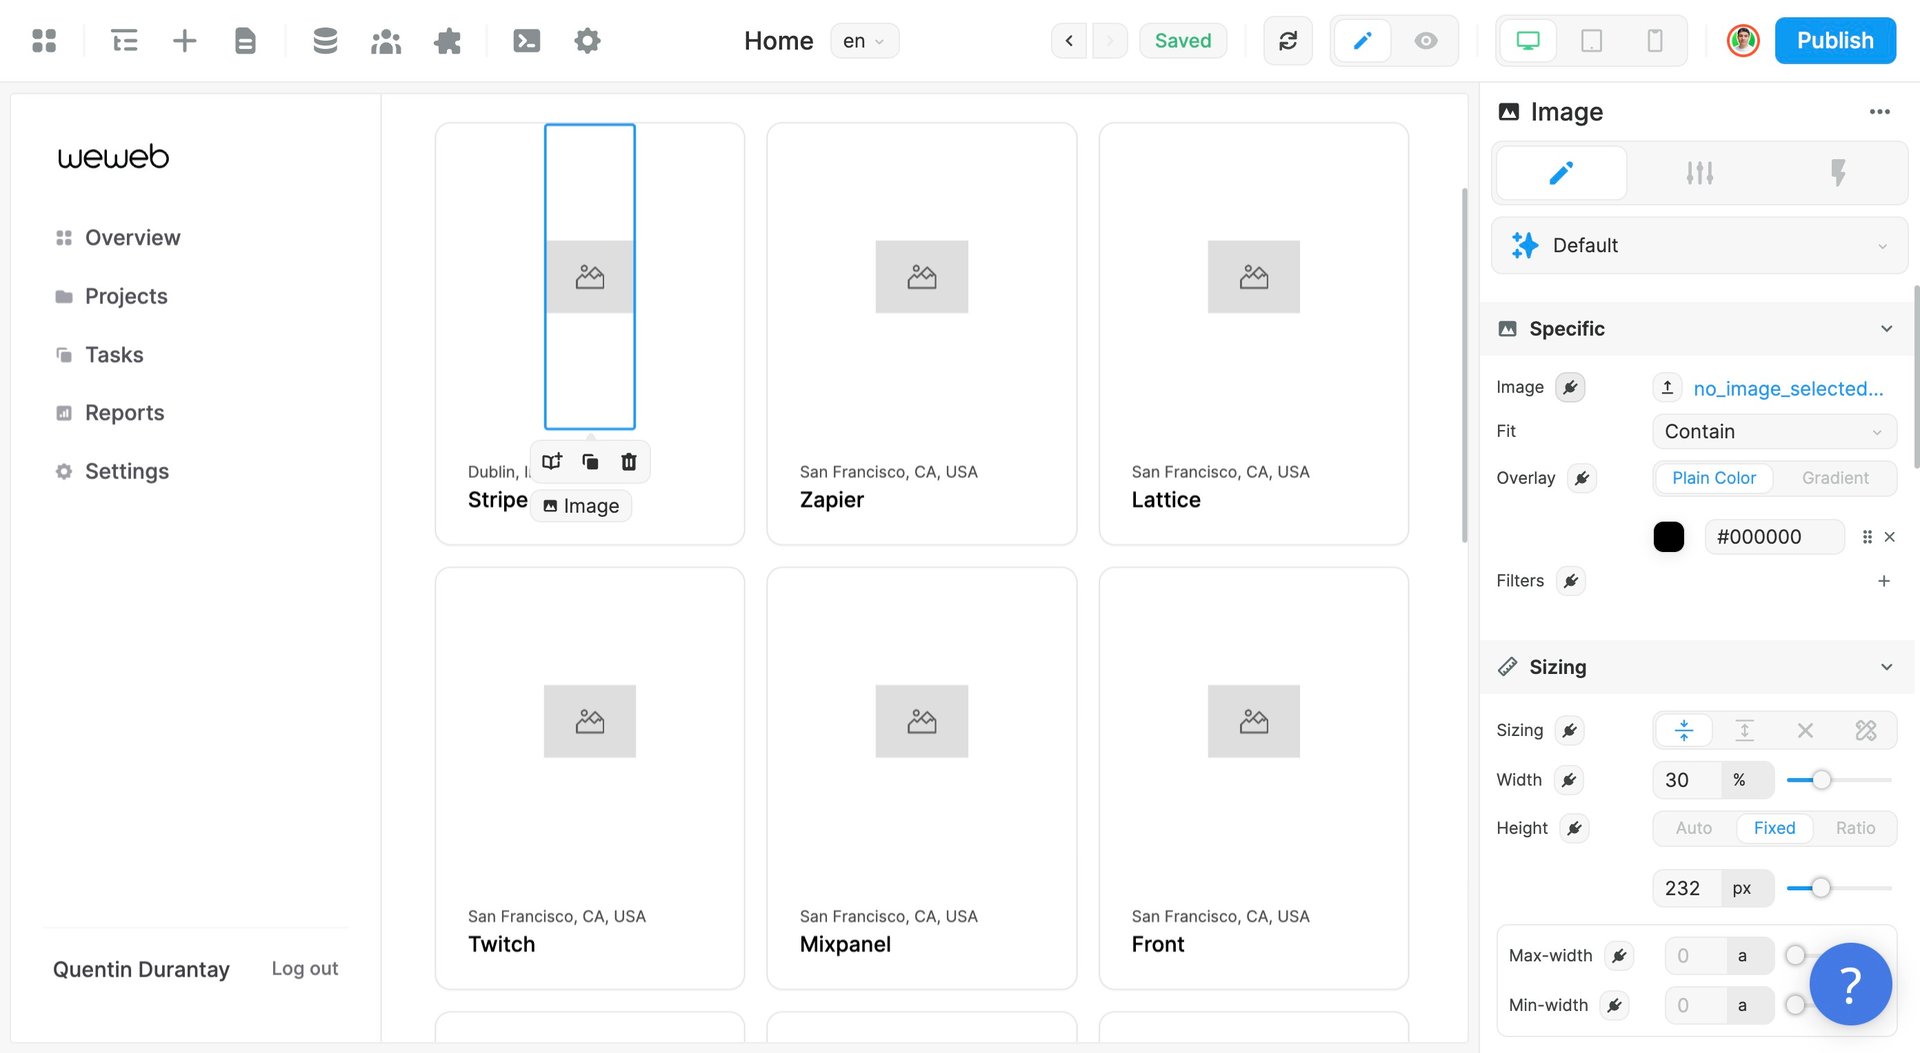This screenshot has width=1920, height=1053.
Task: Open the navigator tree icon
Action: 124,41
